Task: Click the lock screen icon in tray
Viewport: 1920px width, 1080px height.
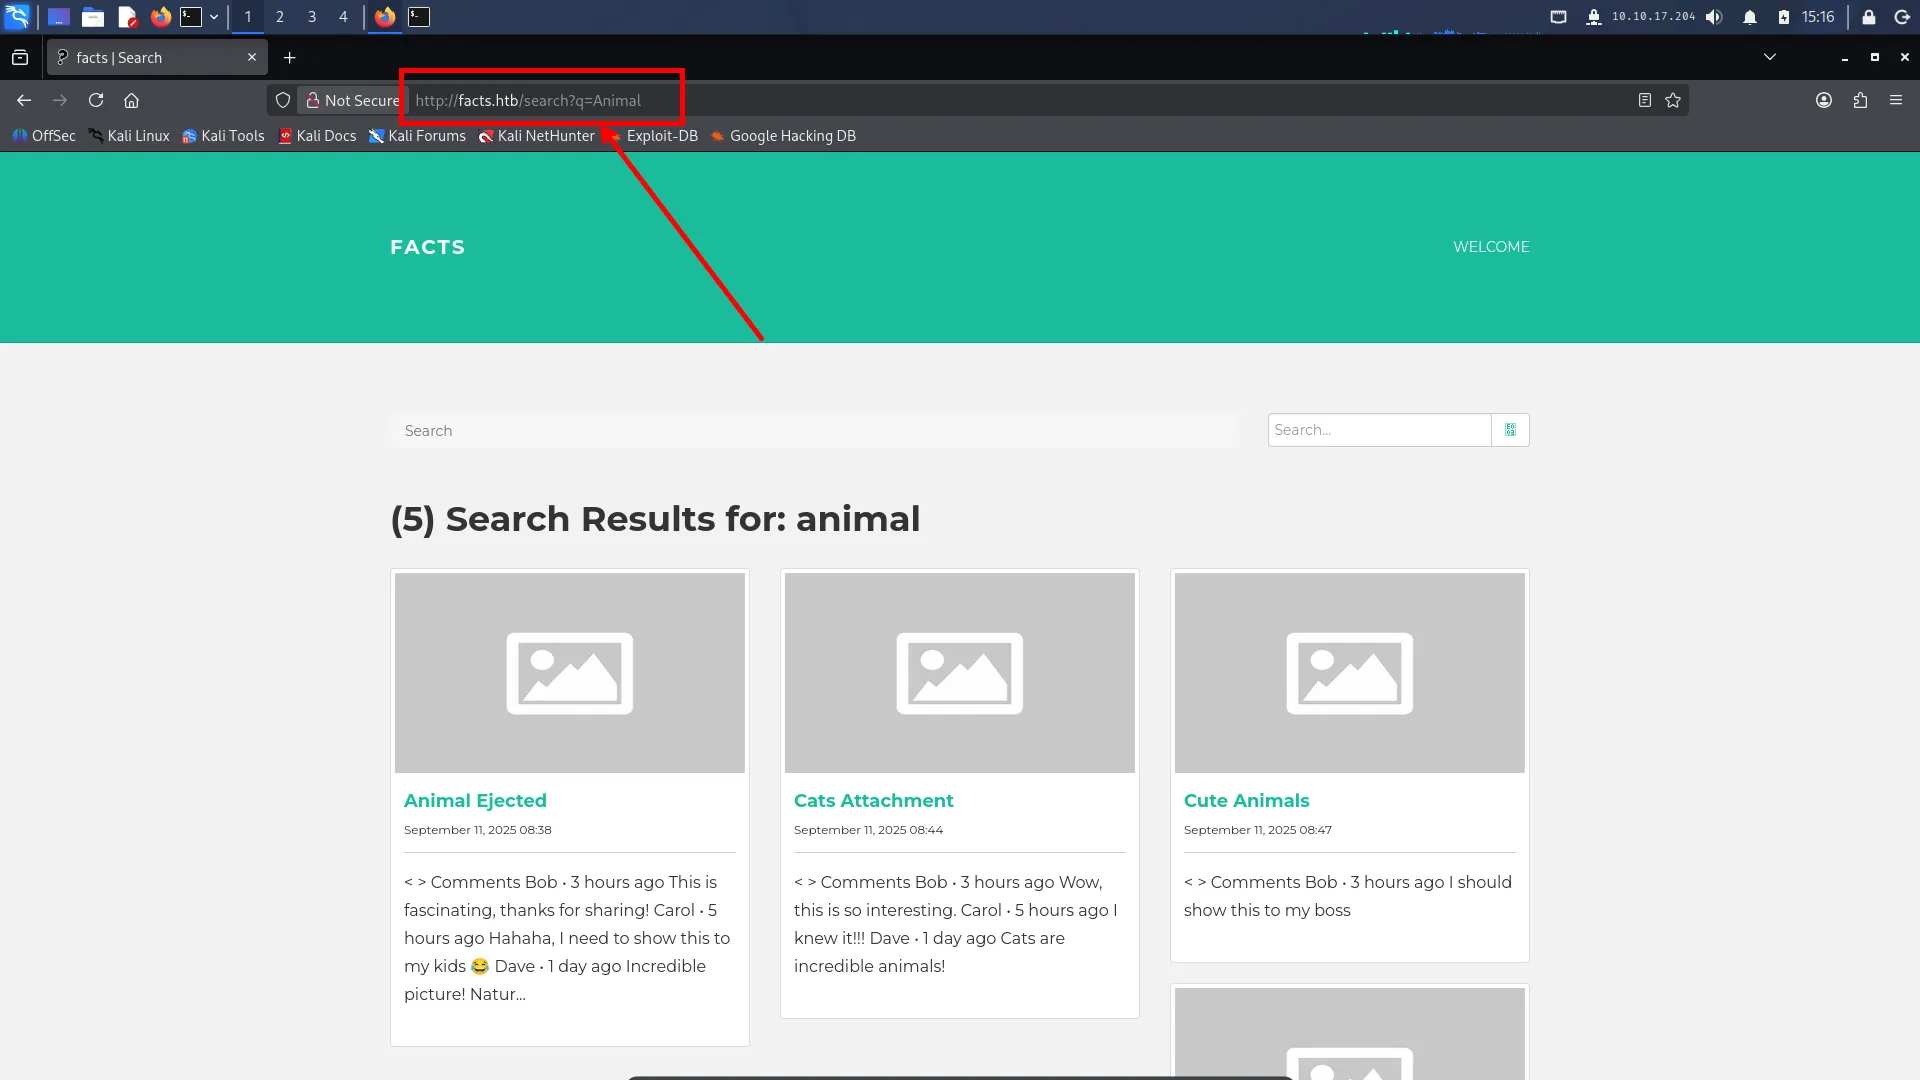Action: click(x=1868, y=17)
